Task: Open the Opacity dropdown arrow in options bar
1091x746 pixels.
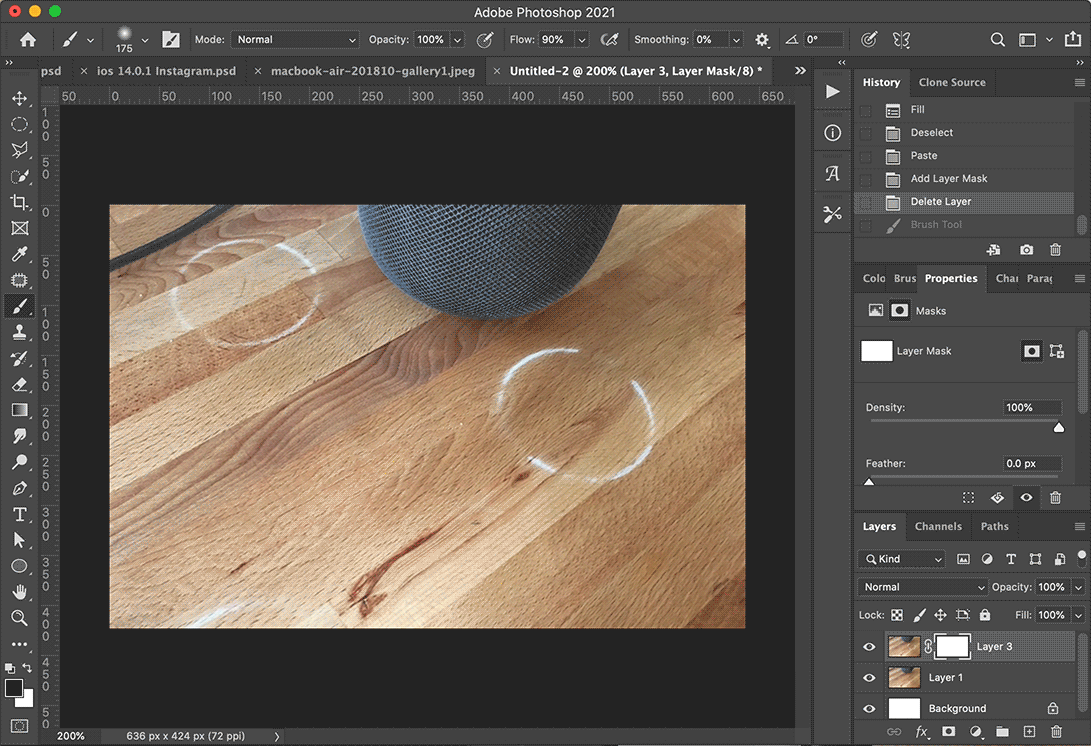Action: pyautogui.click(x=457, y=40)
